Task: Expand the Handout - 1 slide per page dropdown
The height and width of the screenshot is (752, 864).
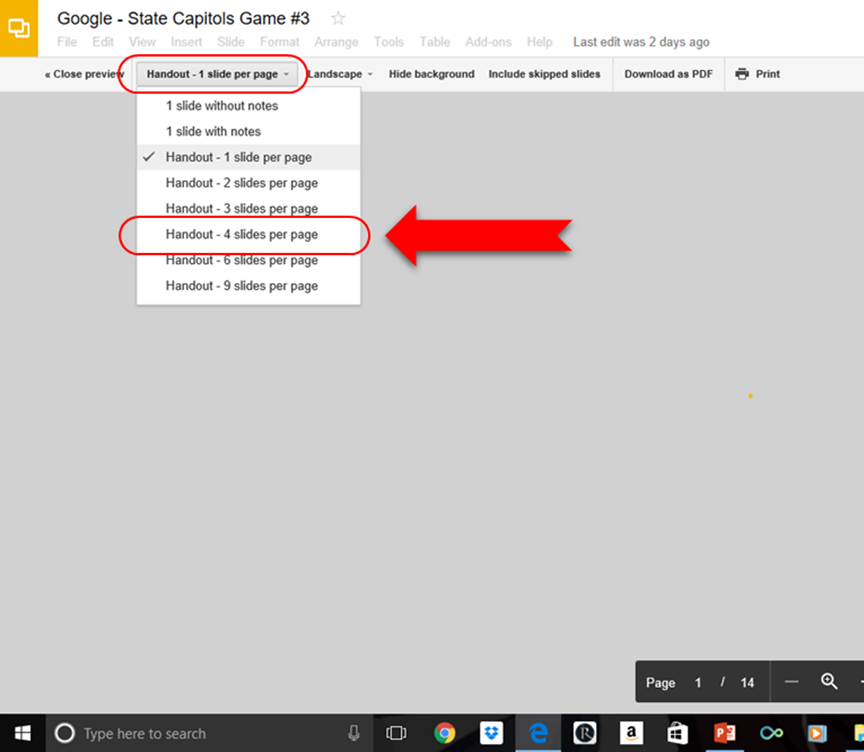Action: 217,74
